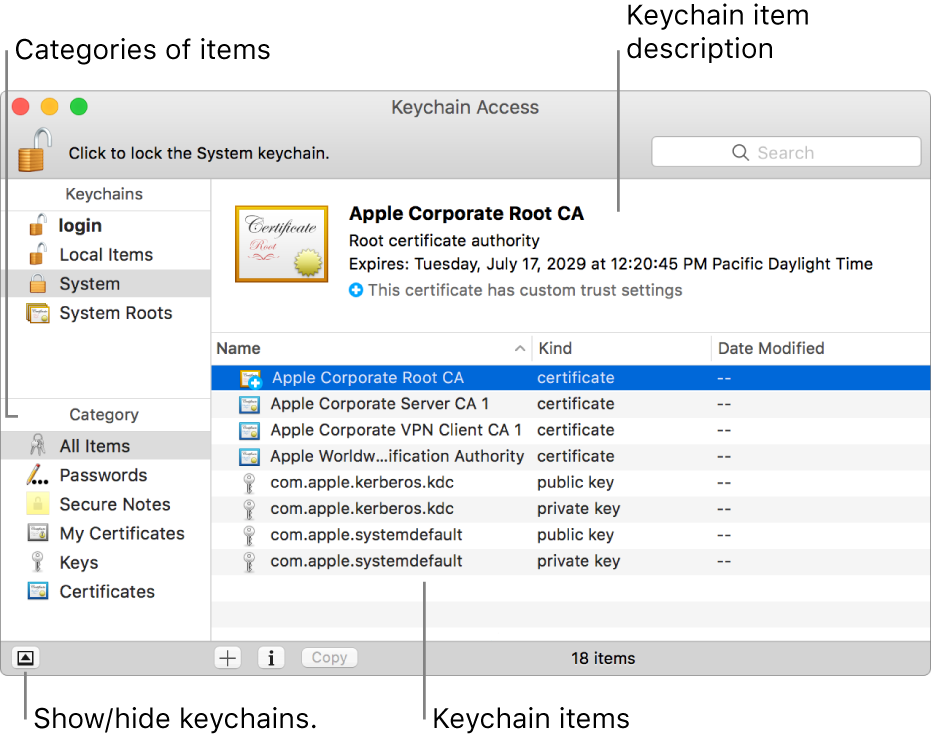Click the System Roots certificate folder icon
Viewport: 931px width, 742px height.
point(38,313)
